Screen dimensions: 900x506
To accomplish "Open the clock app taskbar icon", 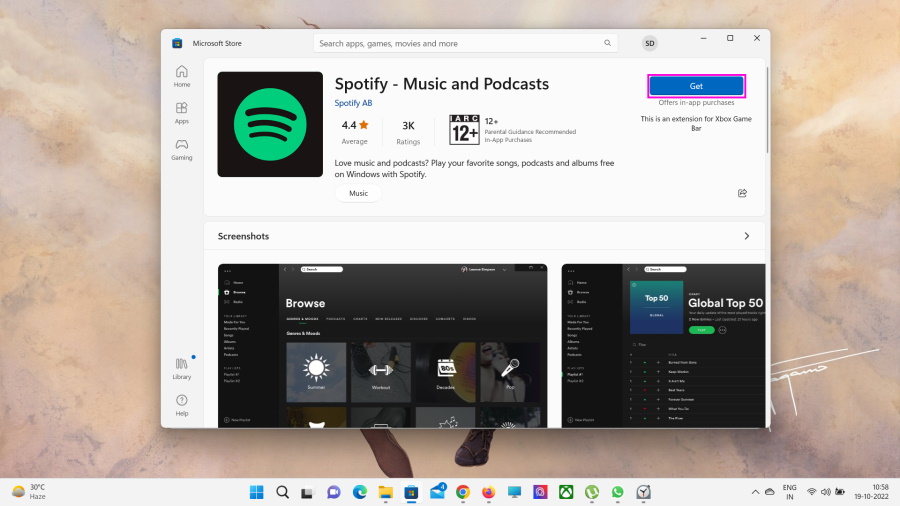I will [643, 492].
